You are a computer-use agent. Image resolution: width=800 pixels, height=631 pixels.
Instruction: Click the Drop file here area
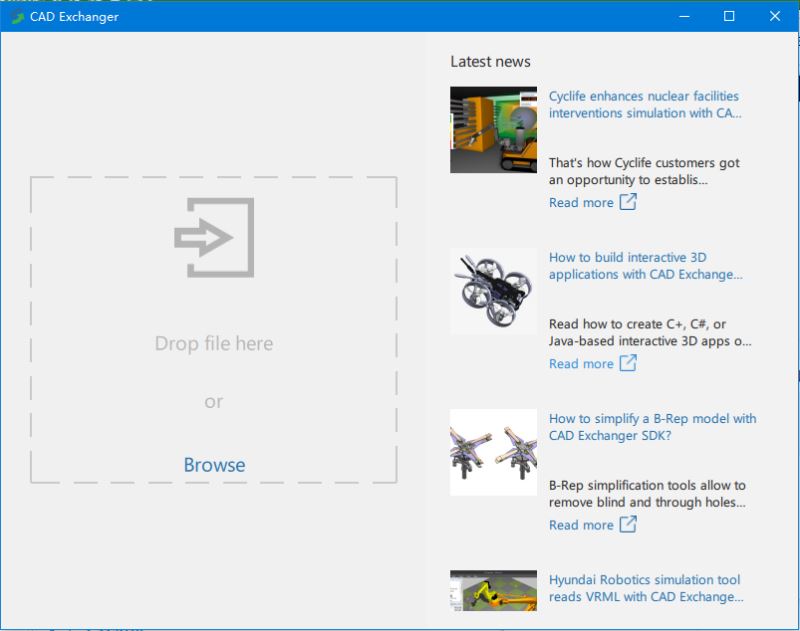click(x=214, y=344)
